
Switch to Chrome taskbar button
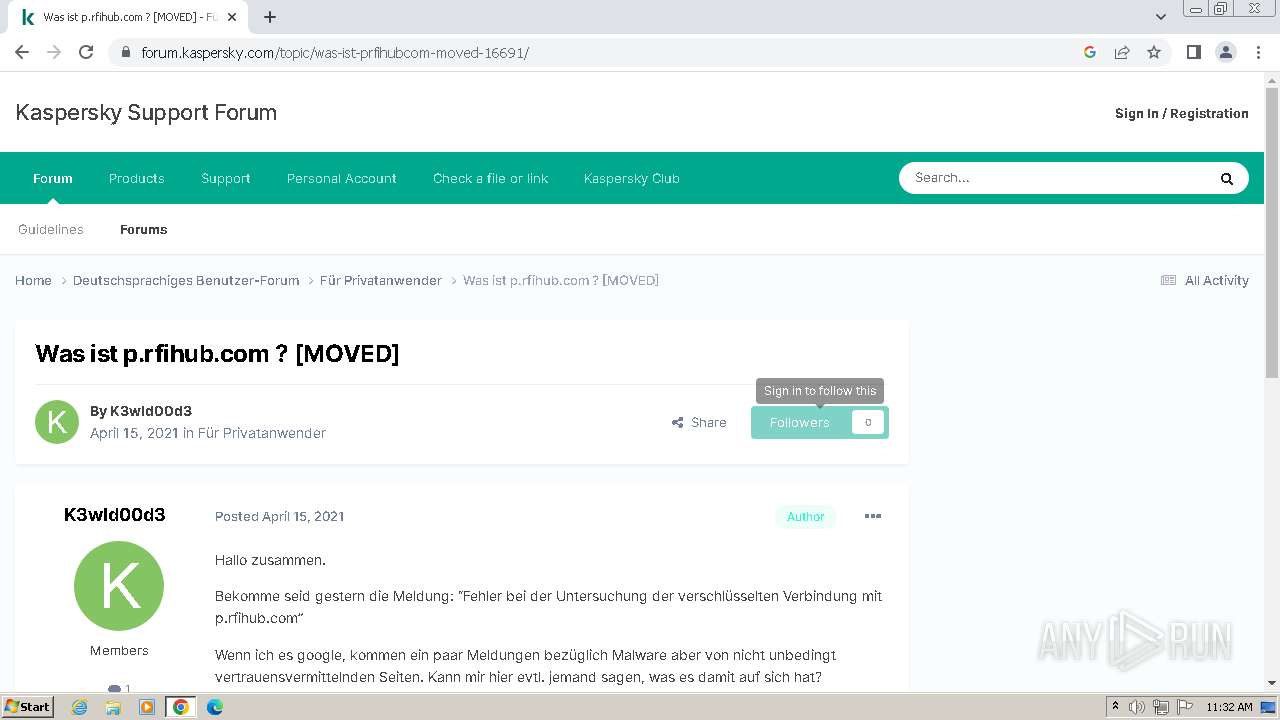181,707
